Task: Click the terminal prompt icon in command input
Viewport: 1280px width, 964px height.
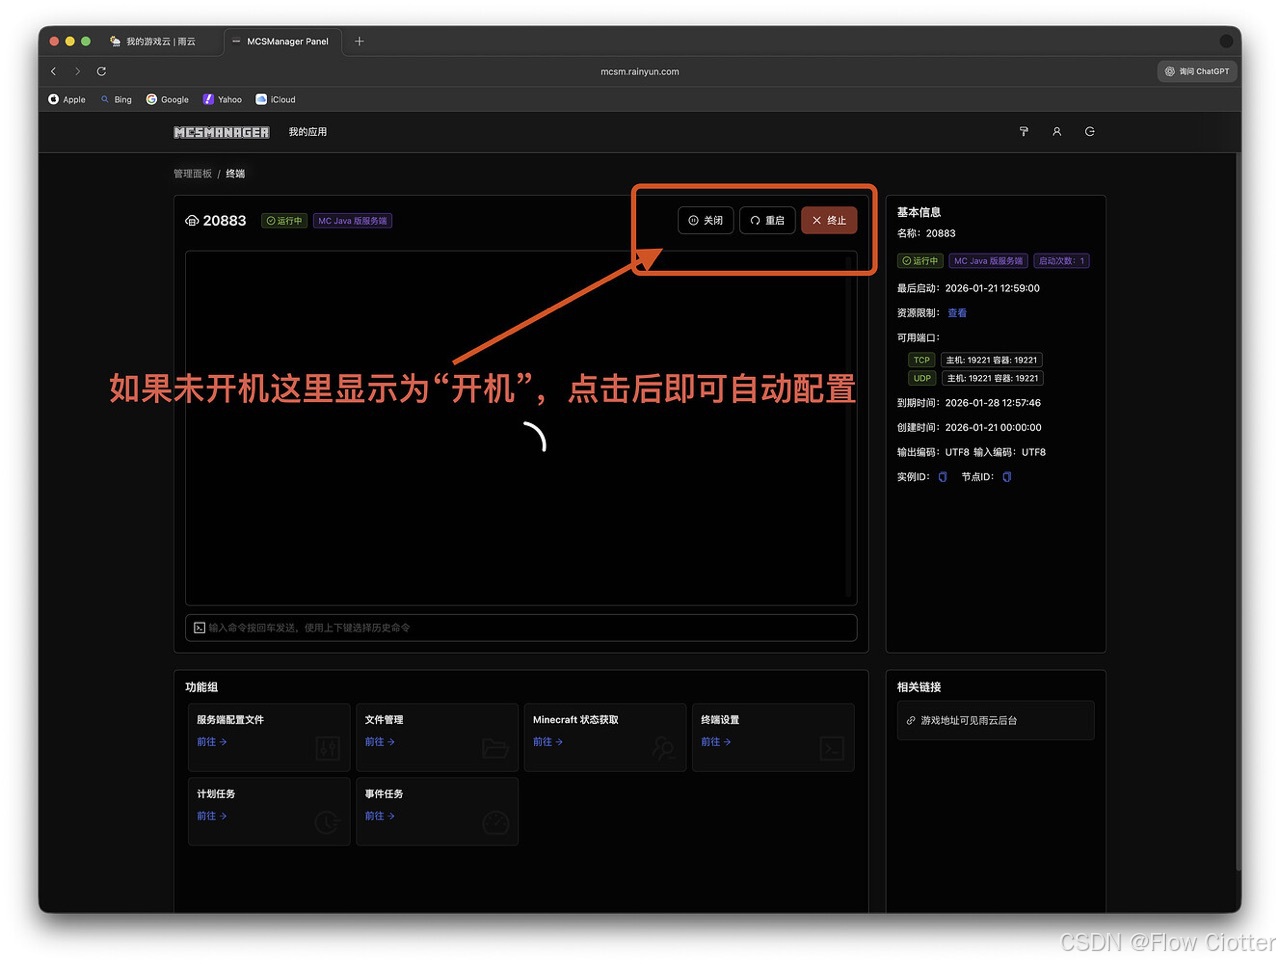Action: click(x=199, y=628)
